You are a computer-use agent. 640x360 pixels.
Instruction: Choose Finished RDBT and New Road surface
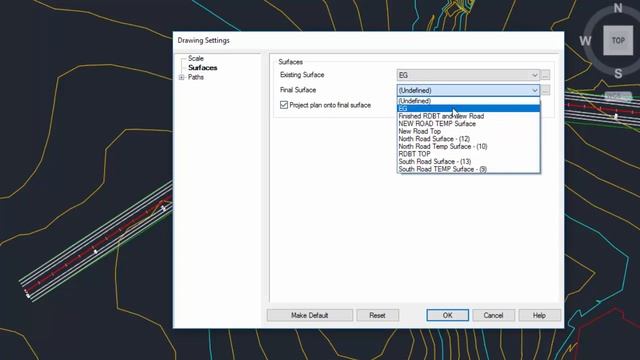pos(468,116)
